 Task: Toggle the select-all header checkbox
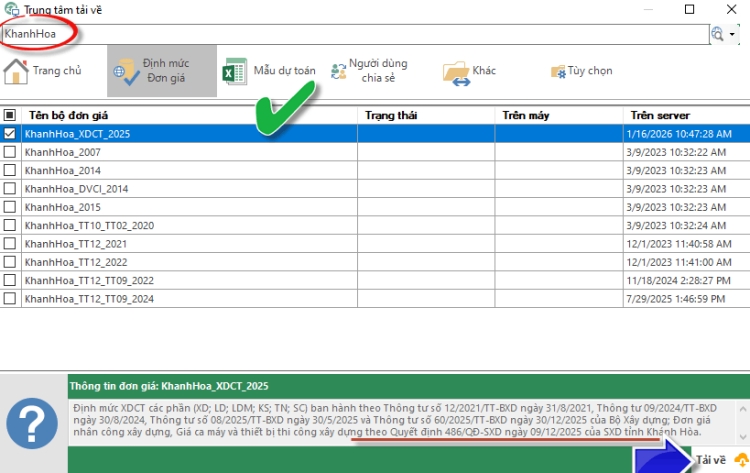tap(10, 115)
